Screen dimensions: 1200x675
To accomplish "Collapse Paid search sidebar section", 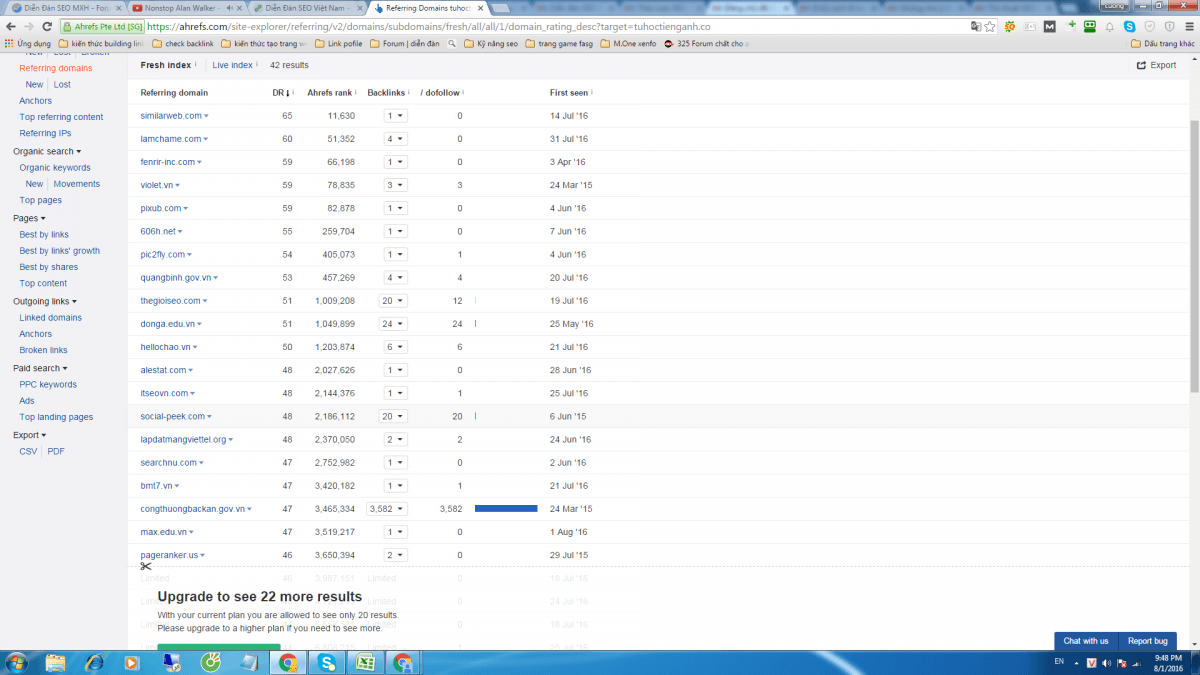I will (40, 368).
